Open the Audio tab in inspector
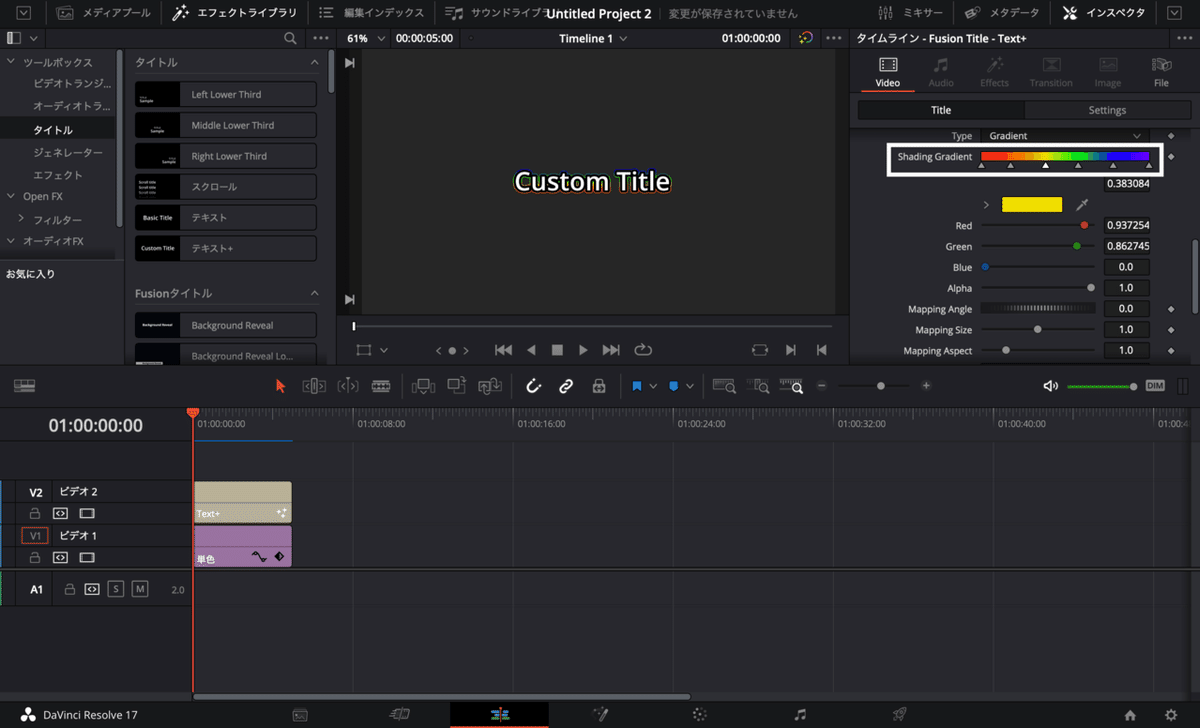Viewport: 1200px width, 728px height. point(941,72)
